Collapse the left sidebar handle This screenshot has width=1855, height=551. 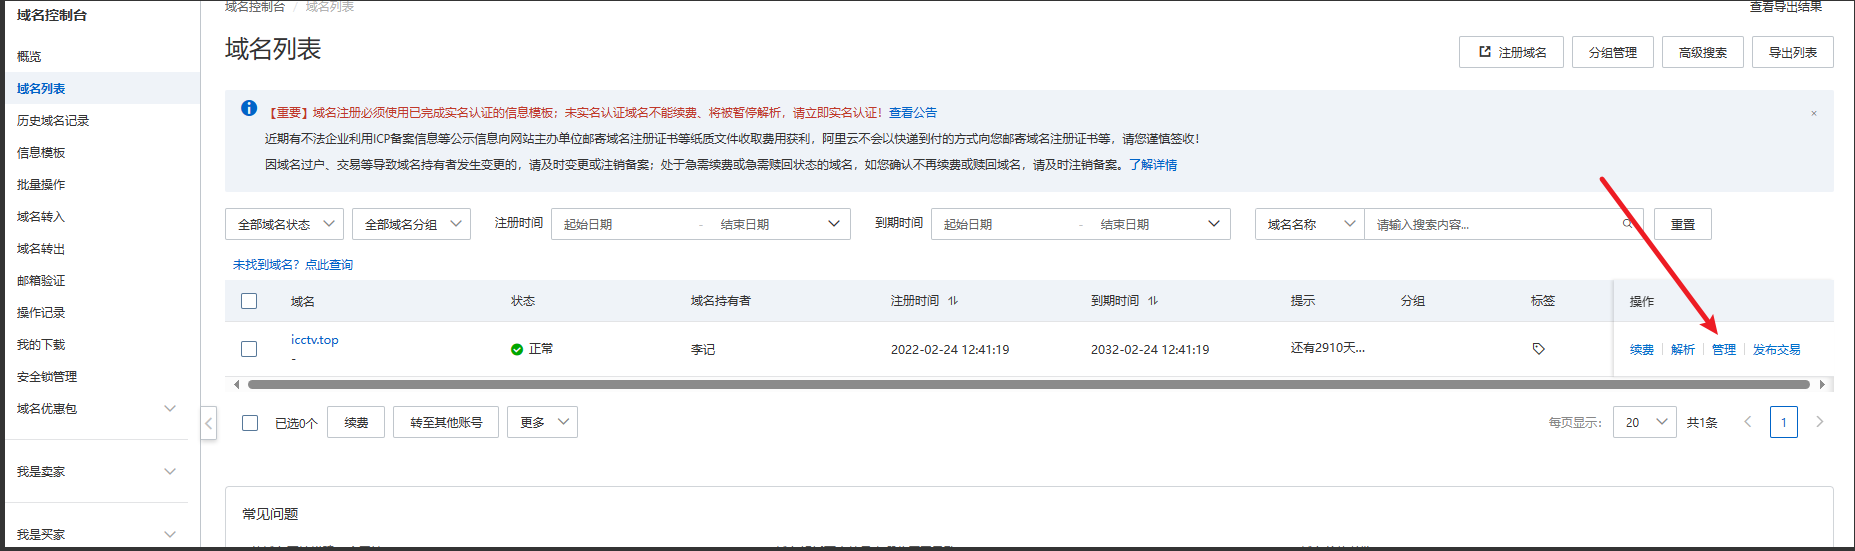[x=208, y=423]
